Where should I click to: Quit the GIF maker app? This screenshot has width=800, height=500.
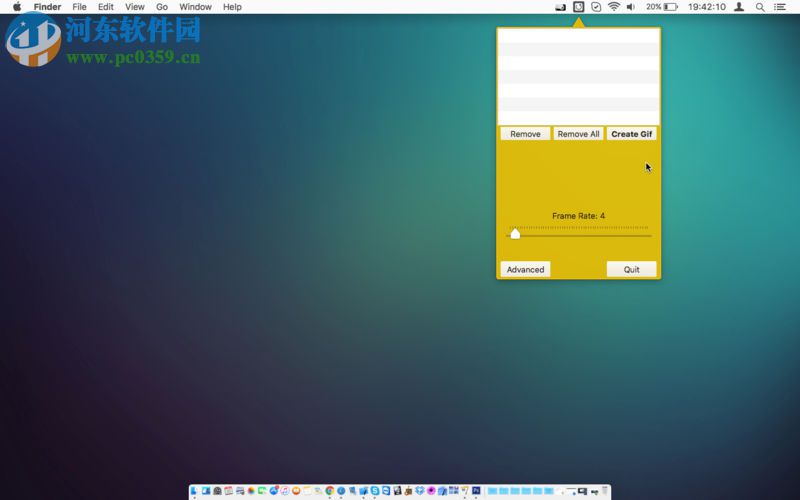(x=632, y=269)
